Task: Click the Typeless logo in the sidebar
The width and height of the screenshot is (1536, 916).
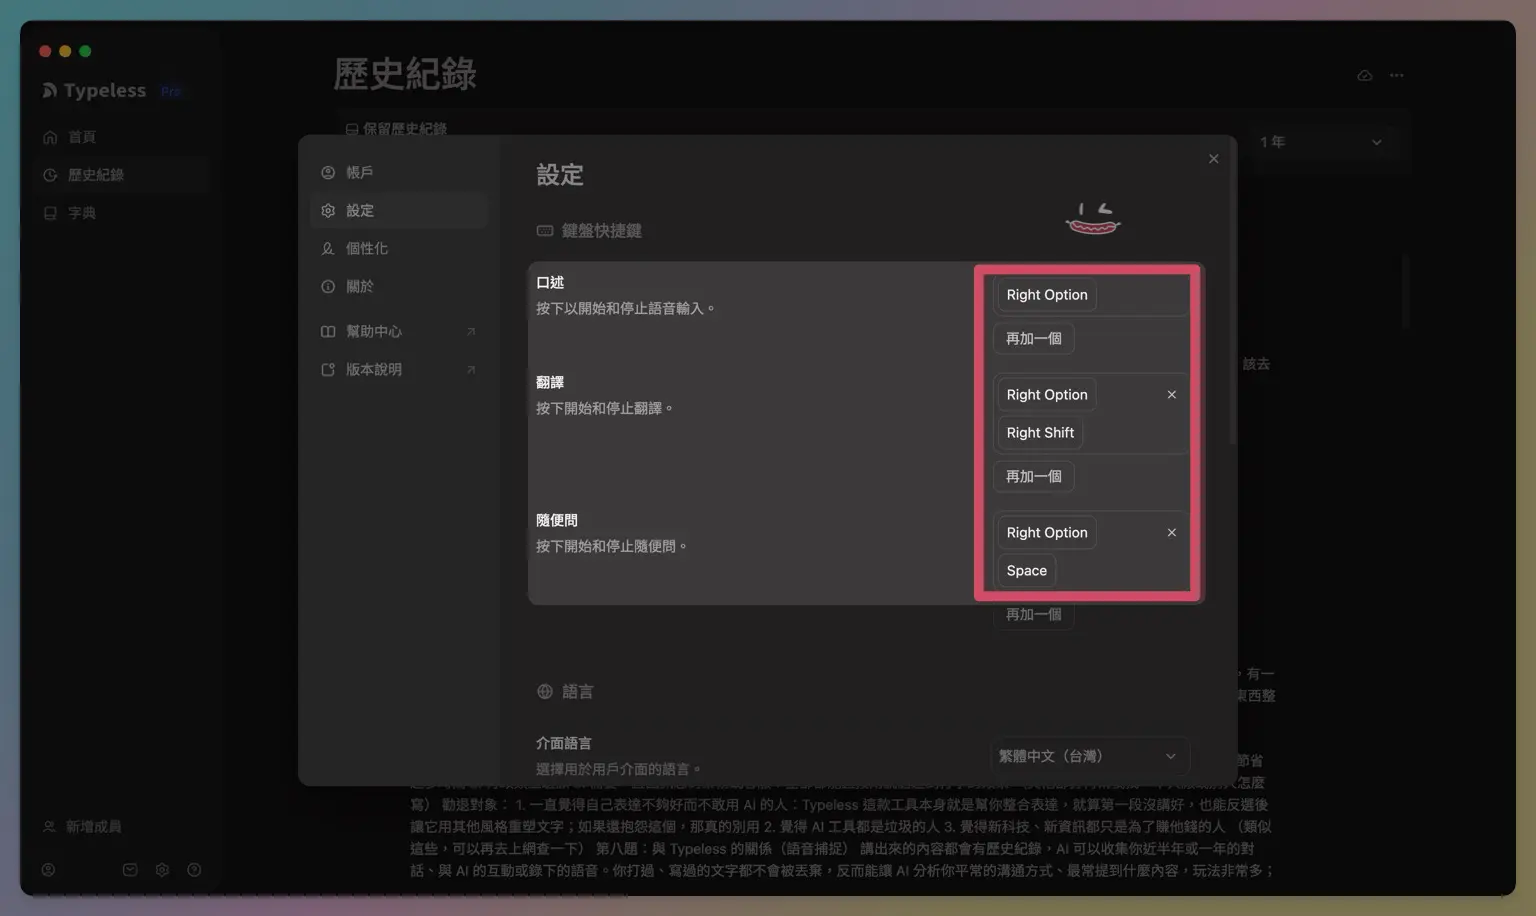Action: click(x=94, y=91)
